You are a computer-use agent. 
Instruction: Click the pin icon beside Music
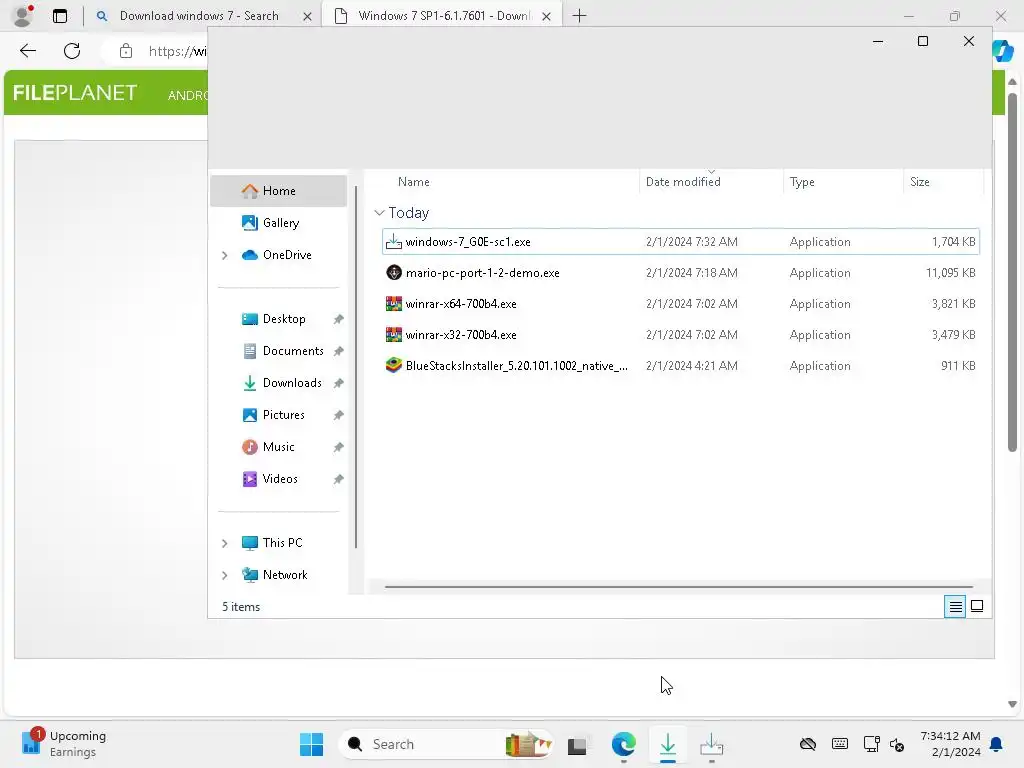pos(338,447)
